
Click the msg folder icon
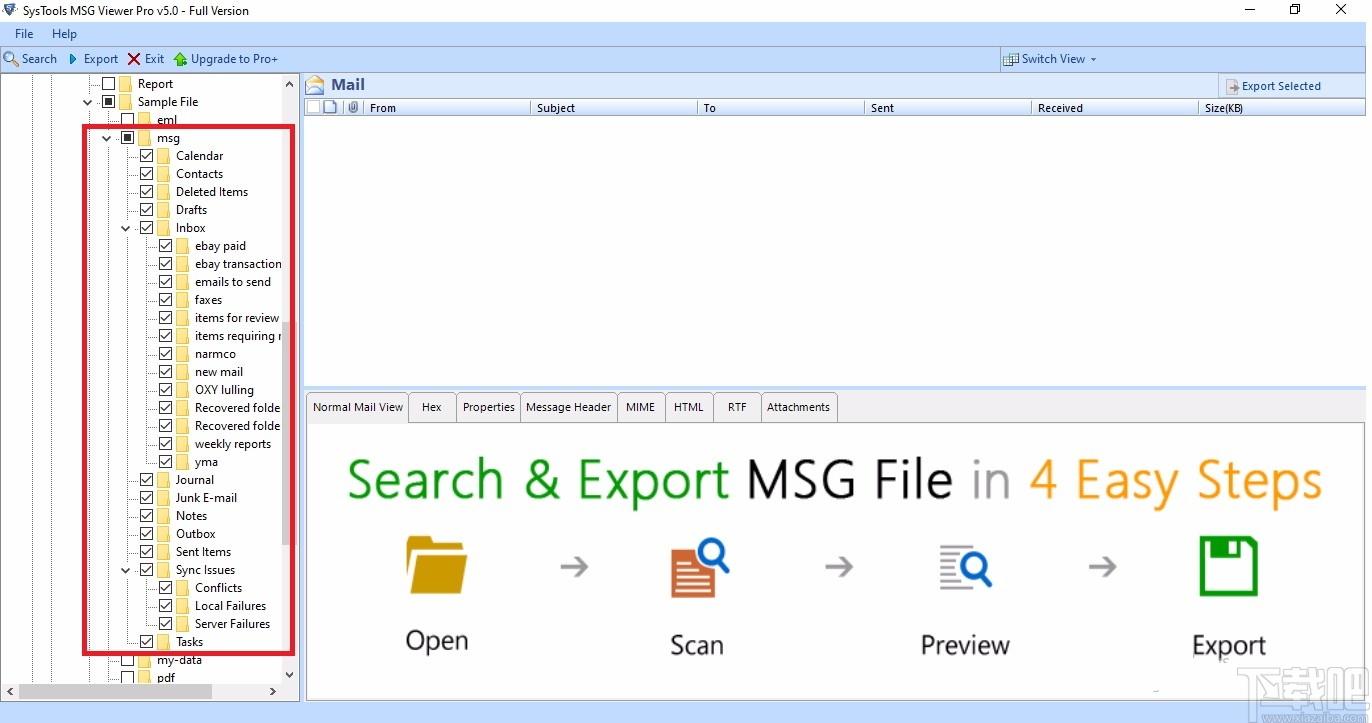pos(145,138)
